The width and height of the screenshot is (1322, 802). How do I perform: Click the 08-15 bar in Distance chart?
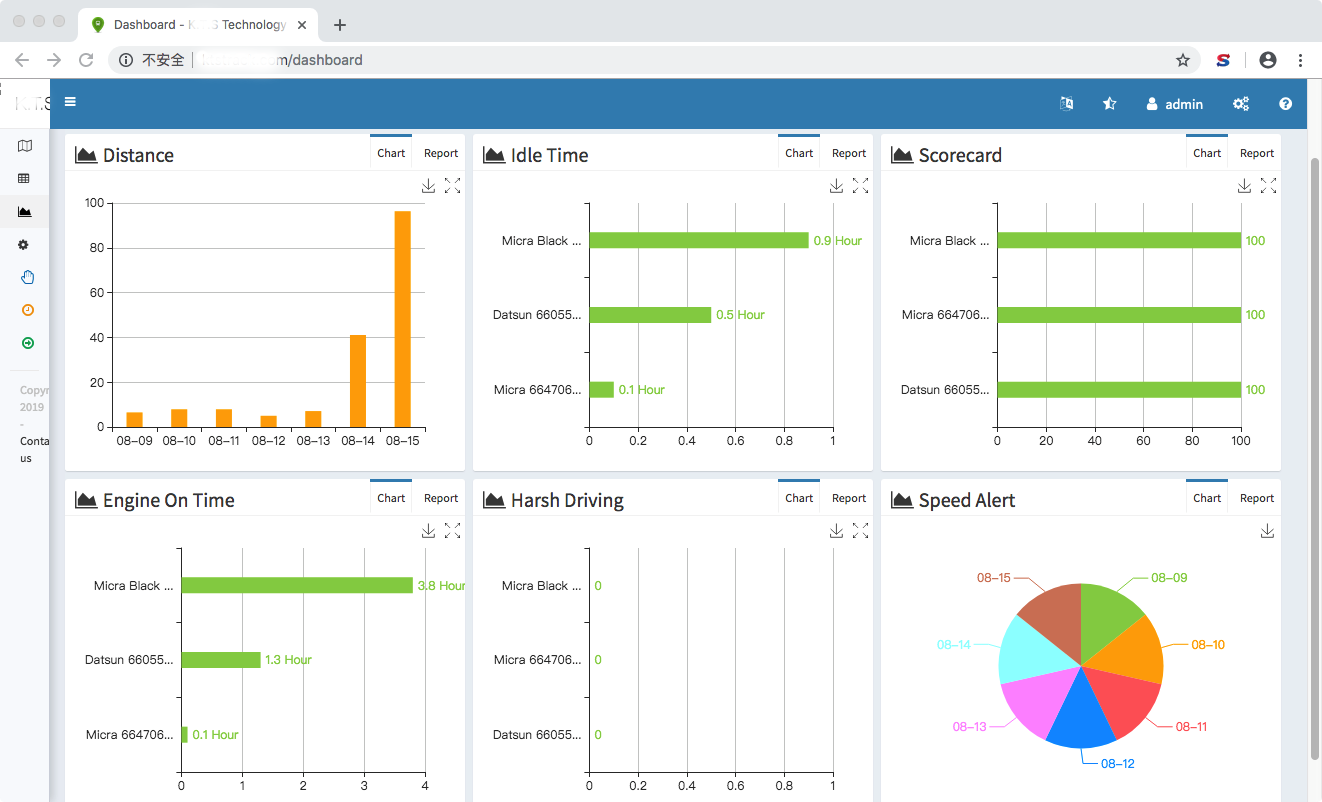click(x=403, y=319)
